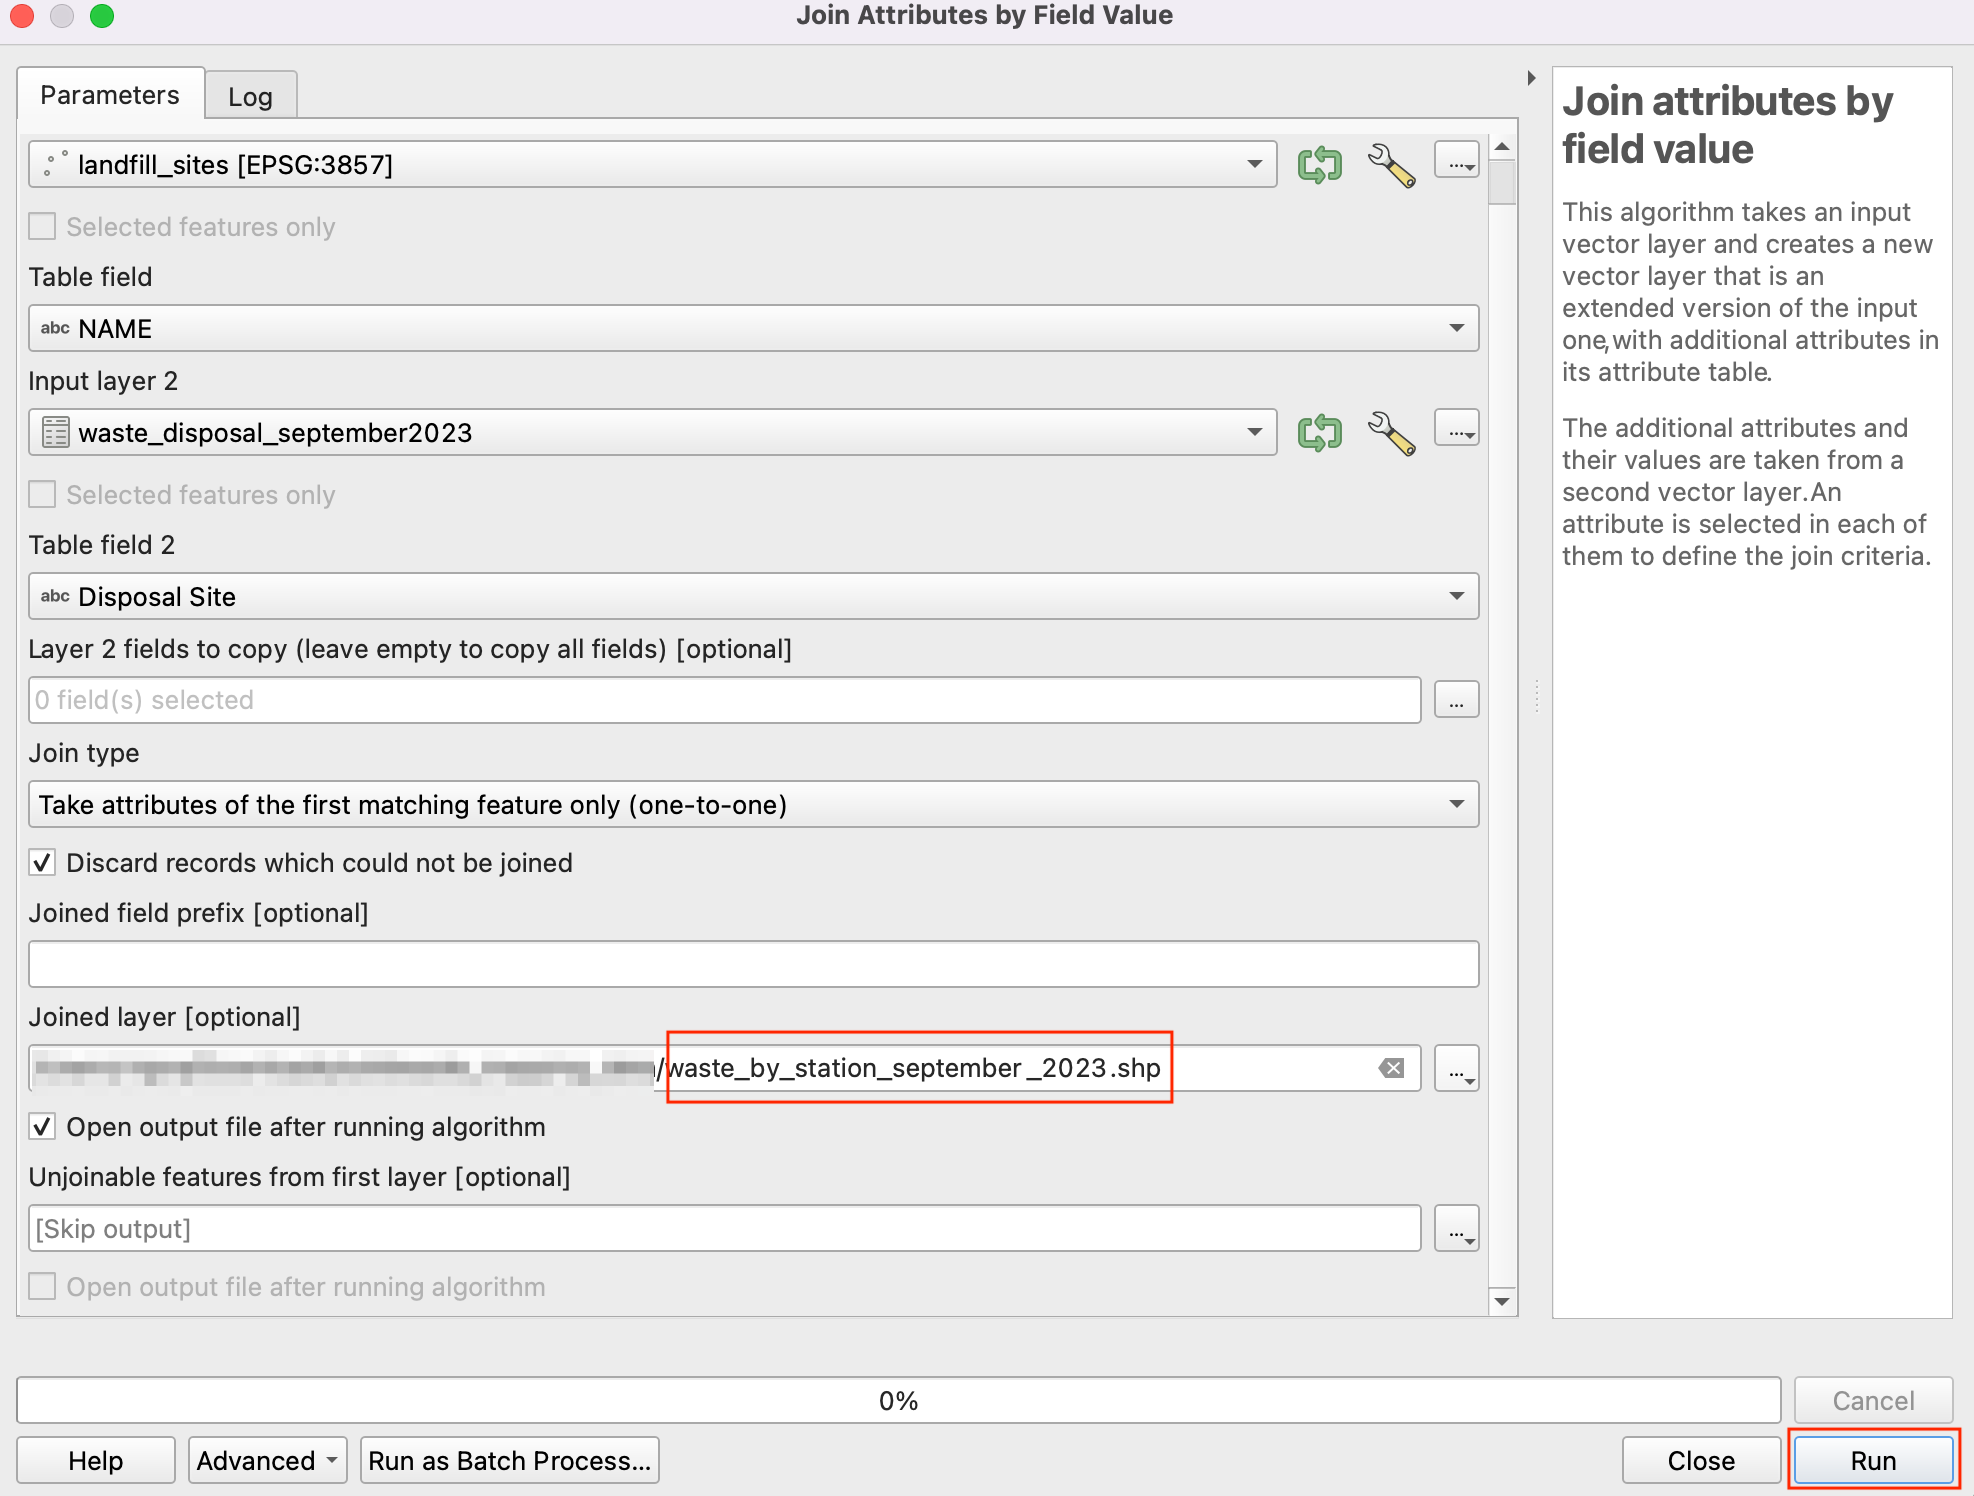Click iterate-over-layer icon beside landfill_sites
1974x1496 pixels.
point(1319,164)
